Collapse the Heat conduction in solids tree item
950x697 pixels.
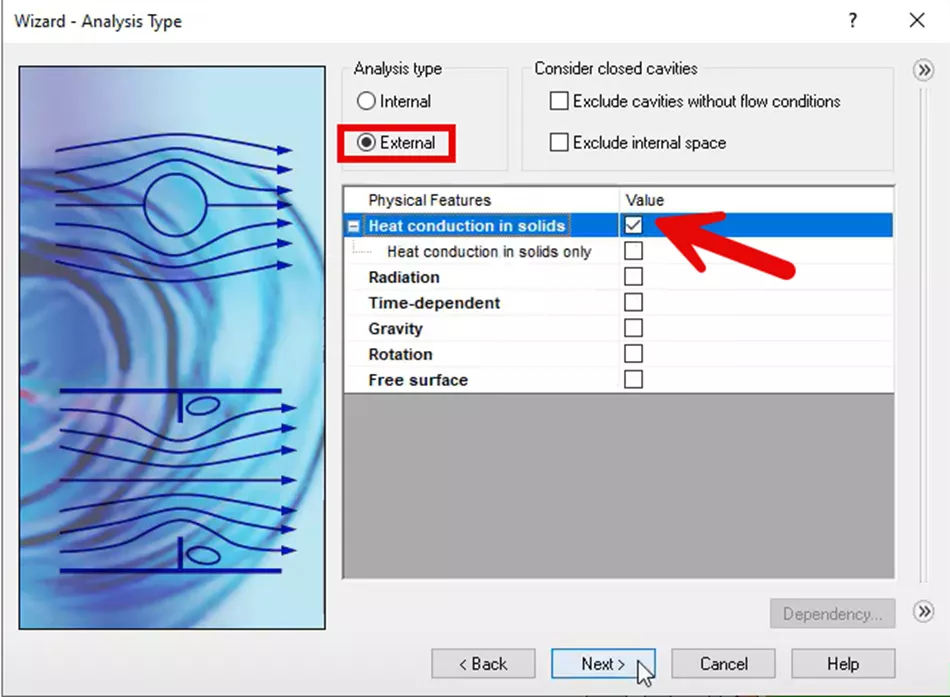[x=352, y=225]
